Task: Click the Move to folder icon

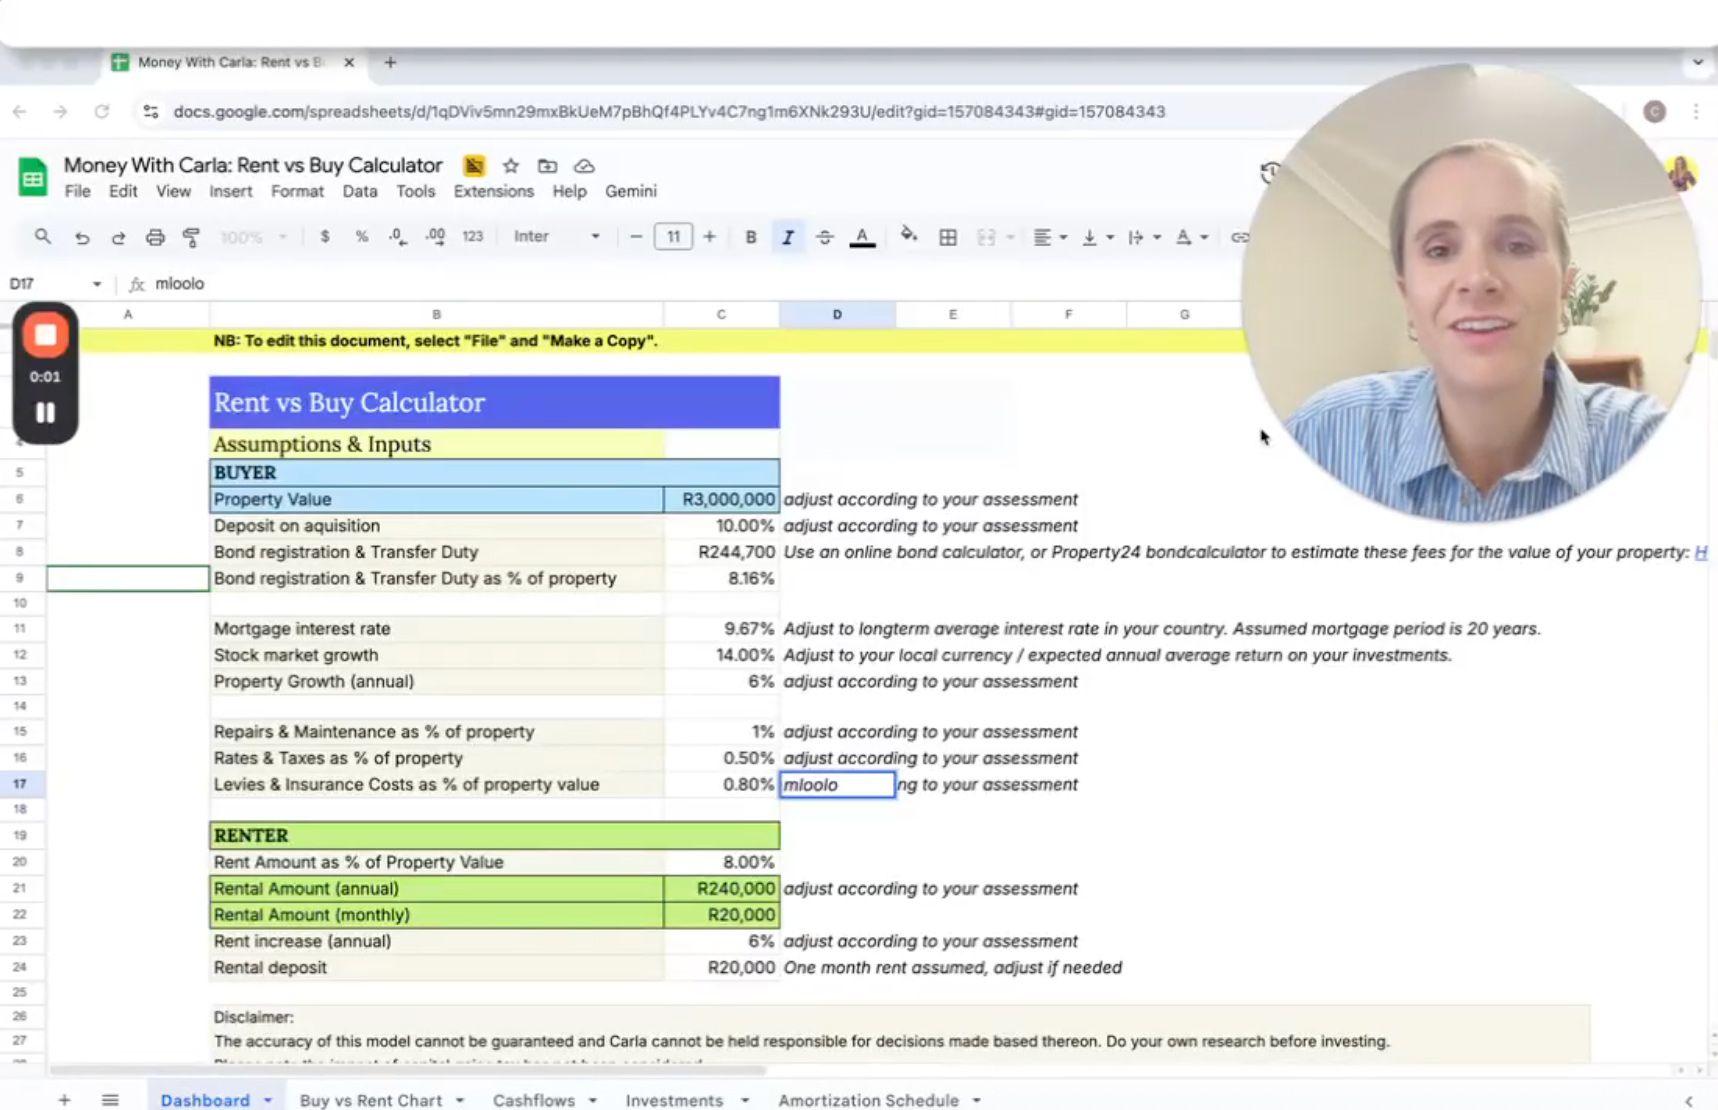Action: coord(547,166)
